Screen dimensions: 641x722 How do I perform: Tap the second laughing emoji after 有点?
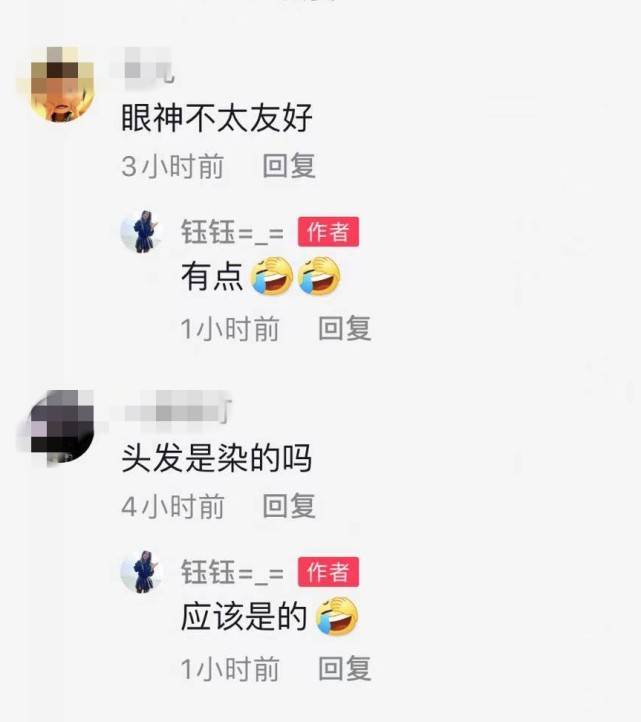point(319,276)
